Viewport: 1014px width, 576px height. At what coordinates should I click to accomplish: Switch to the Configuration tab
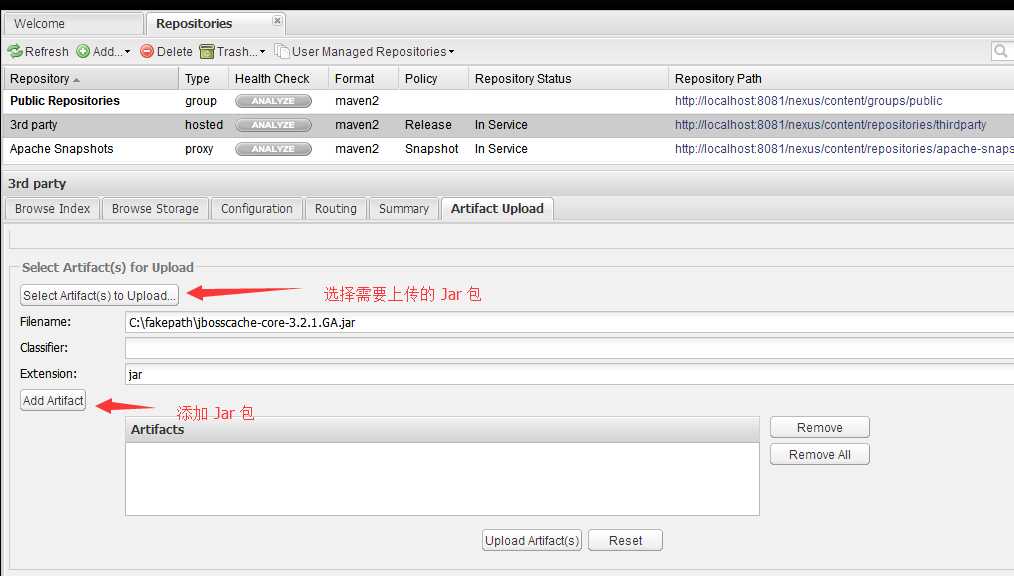coord(257,209)
